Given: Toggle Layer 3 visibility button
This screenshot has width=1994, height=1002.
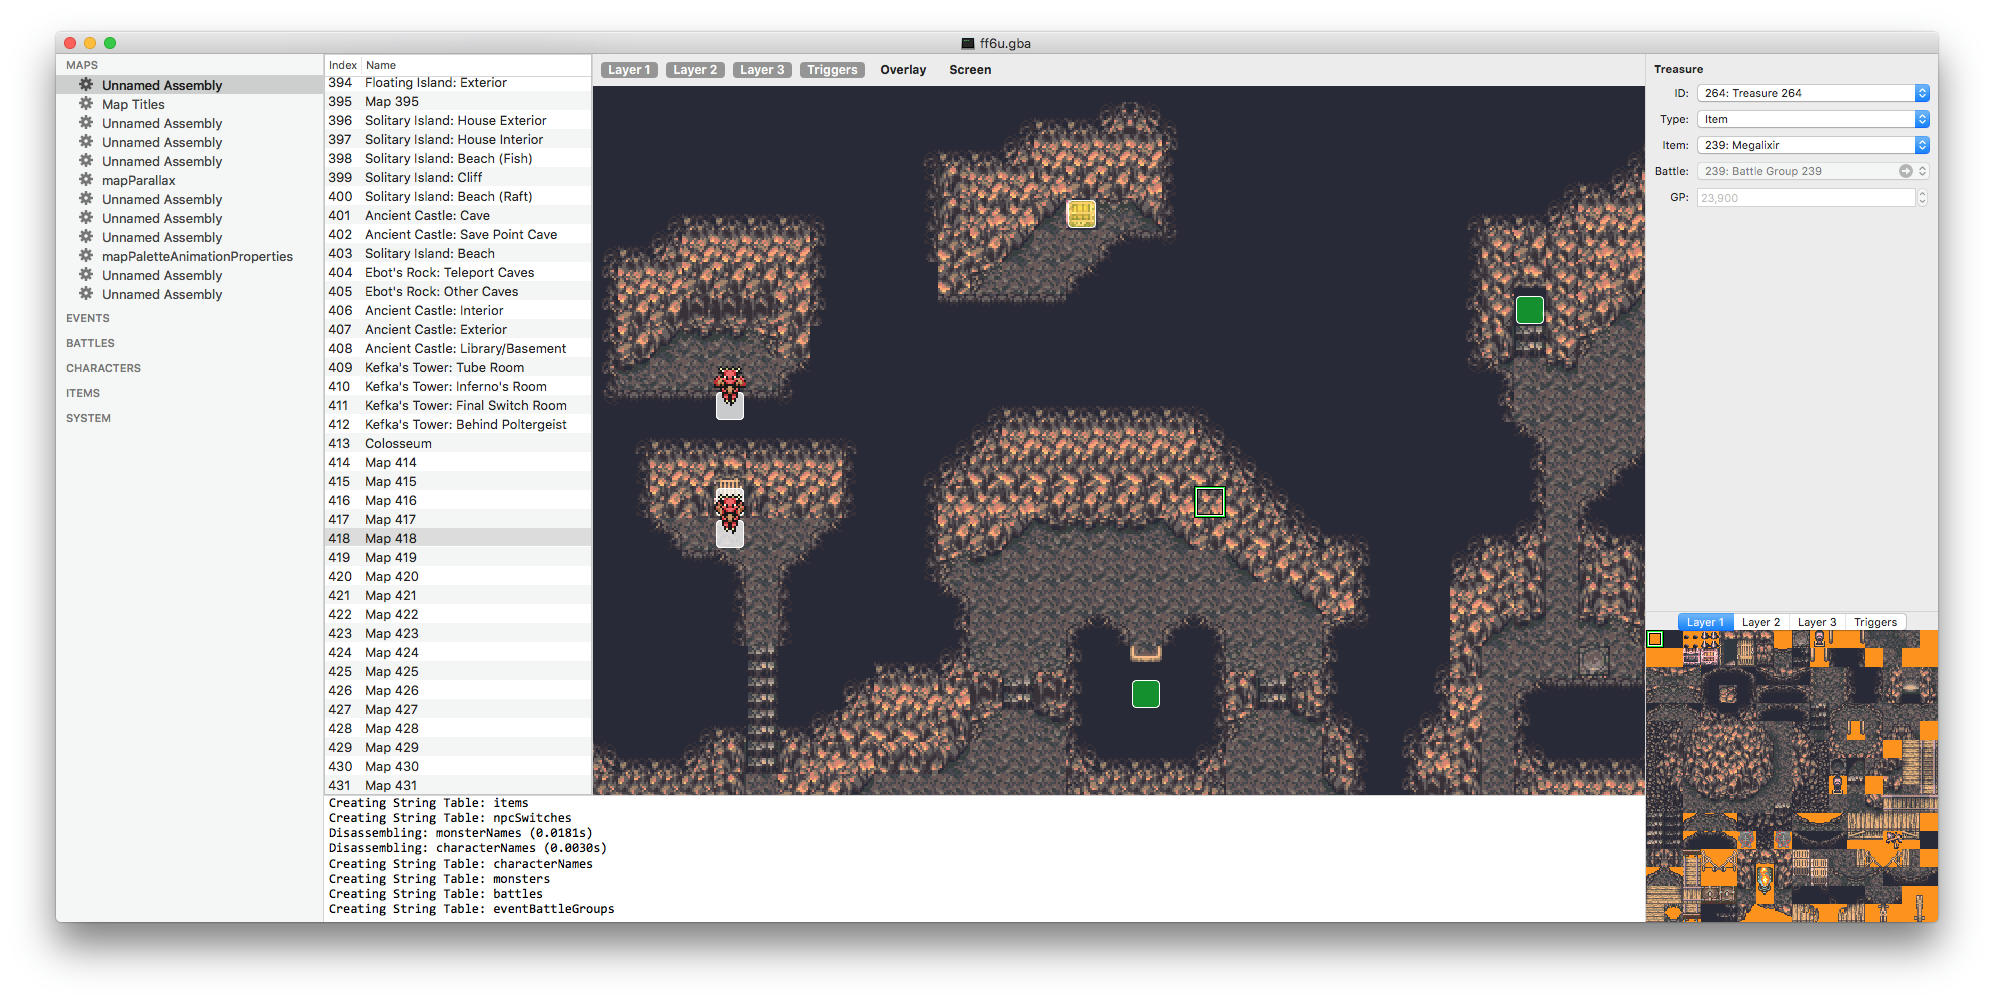Looking at the screenshot, I should coord(762,70).
